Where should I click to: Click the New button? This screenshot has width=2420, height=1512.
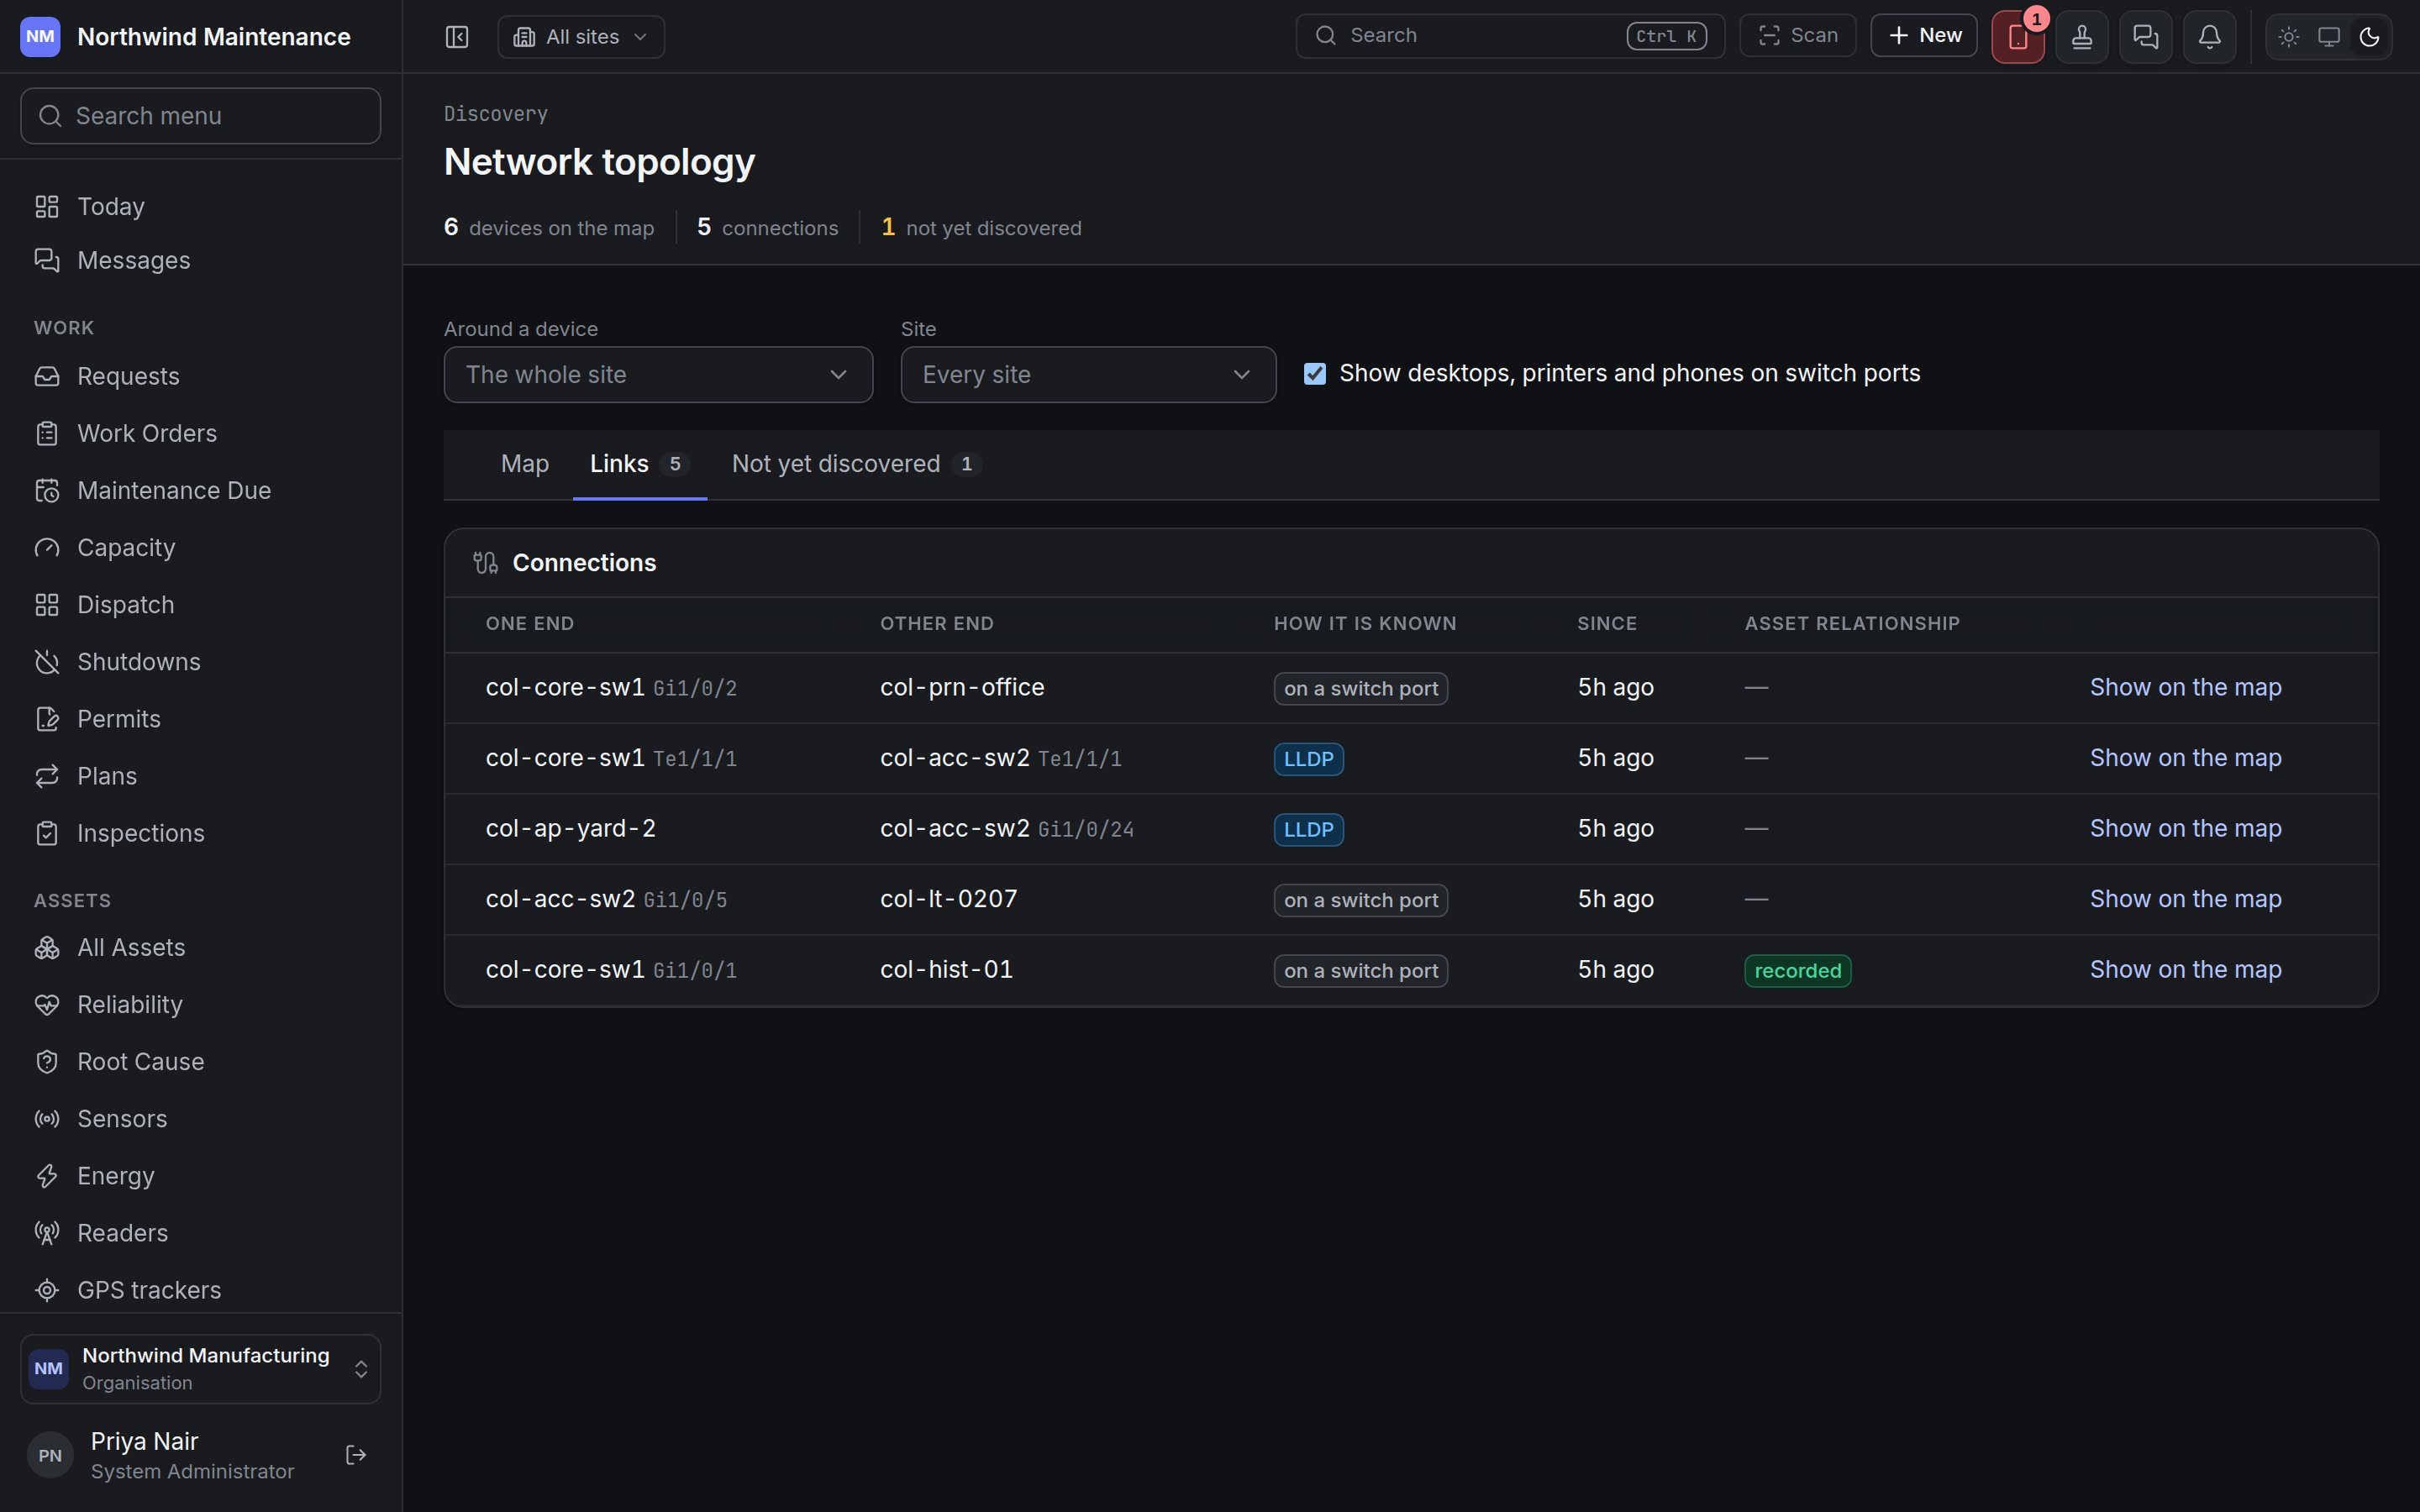[x=1923, y=36]
